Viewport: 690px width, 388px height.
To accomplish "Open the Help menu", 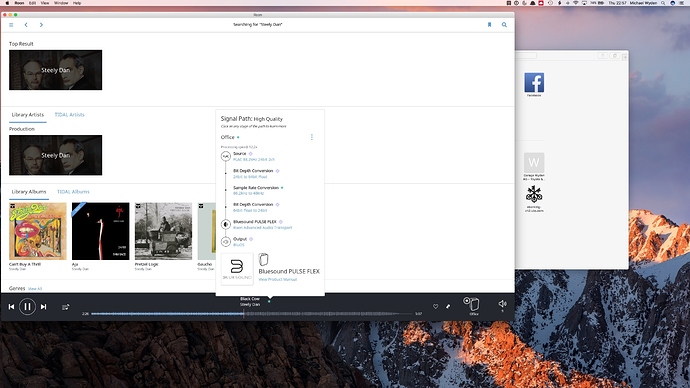I will [77, 3].
